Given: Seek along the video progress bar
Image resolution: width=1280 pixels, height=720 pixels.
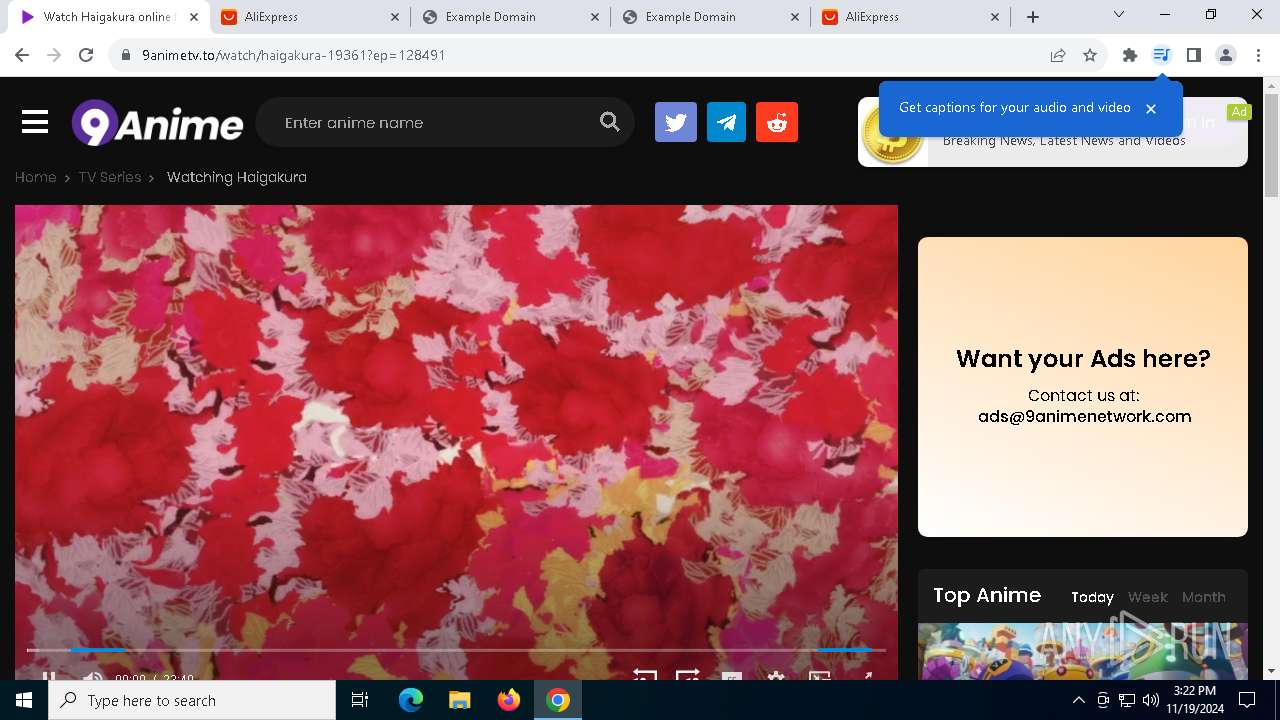Looking at the screenshot, I should click(456, 650).
